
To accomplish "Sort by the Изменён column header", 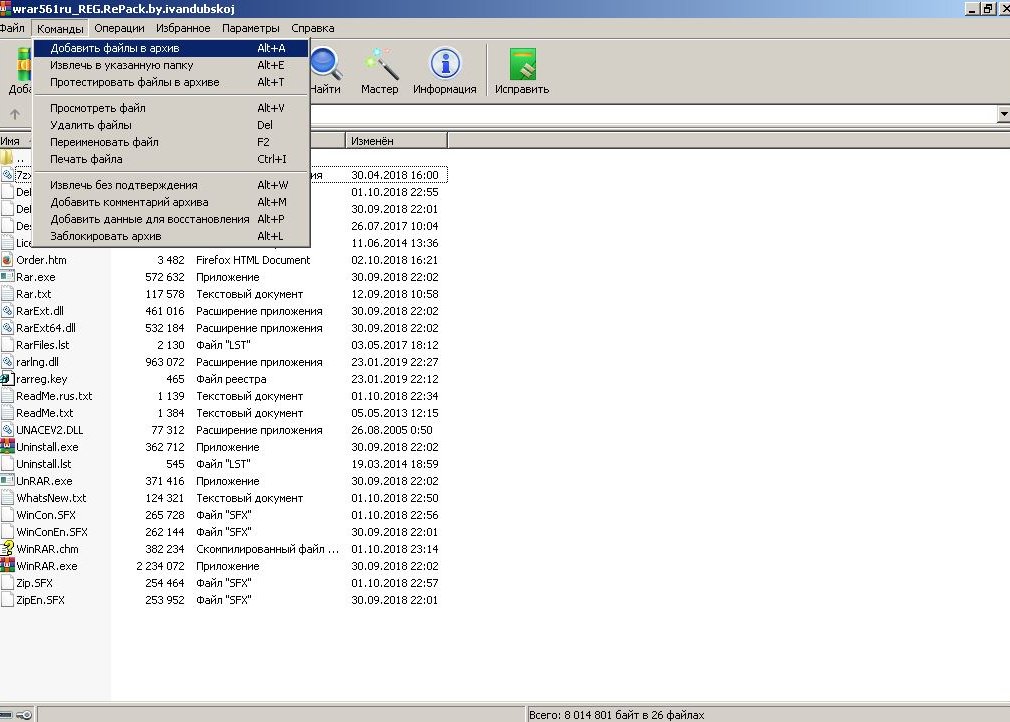I will pos(396,141).
